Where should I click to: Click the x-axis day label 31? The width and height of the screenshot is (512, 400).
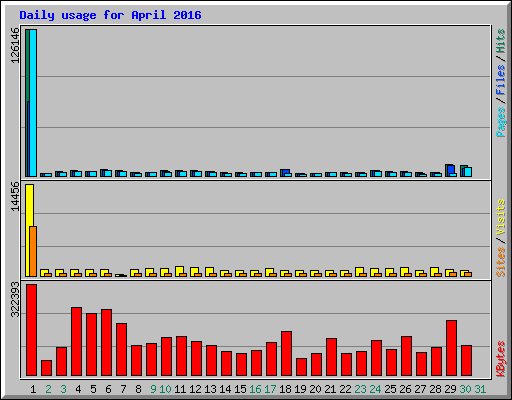[x=480, y=389]
